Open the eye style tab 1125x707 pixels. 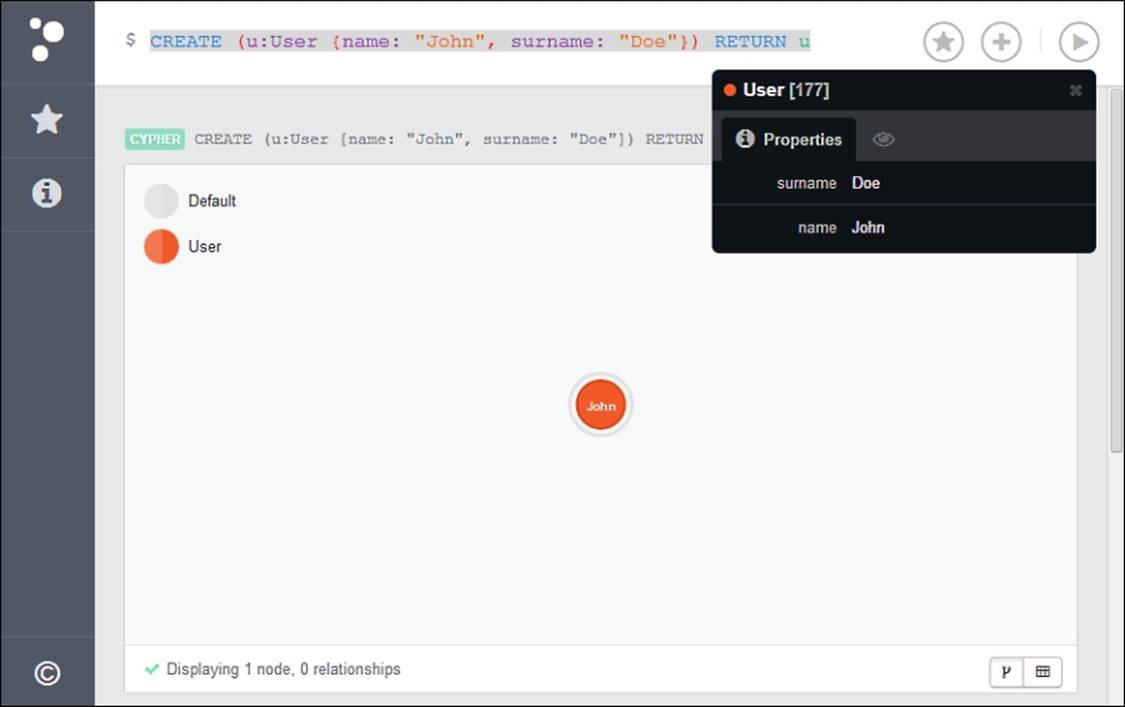coord(883,140)
